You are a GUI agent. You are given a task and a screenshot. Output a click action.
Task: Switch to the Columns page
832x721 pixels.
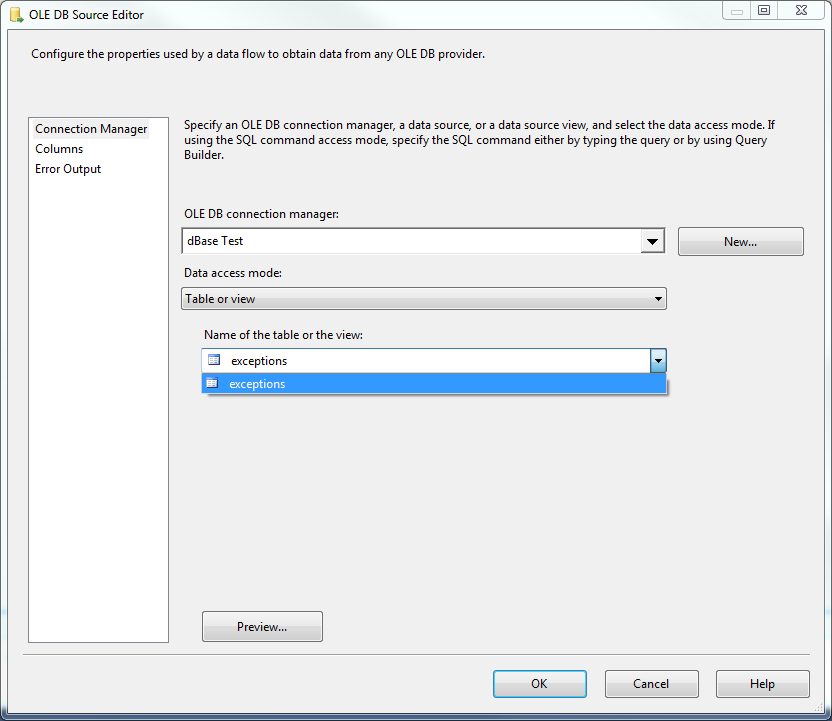[x=59, y=149]
